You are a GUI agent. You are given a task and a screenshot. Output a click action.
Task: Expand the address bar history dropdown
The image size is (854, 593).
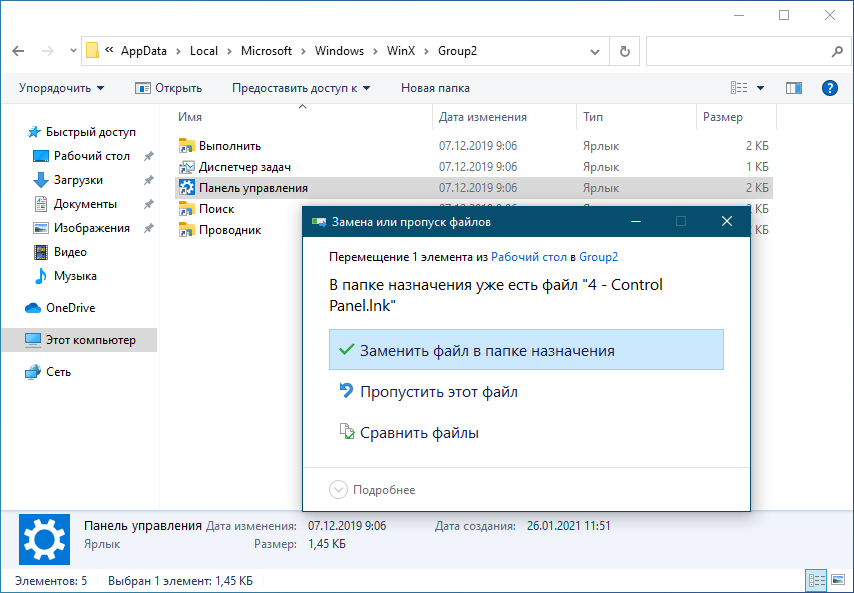595,52
